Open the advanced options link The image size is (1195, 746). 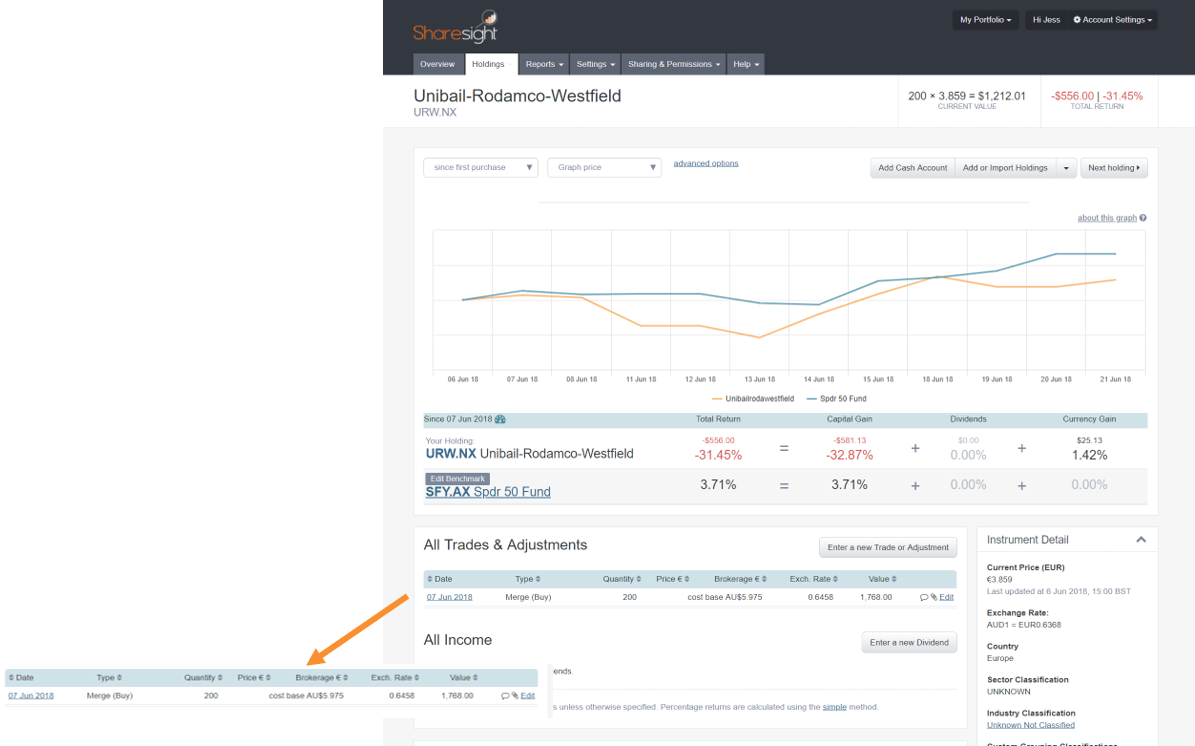point(706,163)
